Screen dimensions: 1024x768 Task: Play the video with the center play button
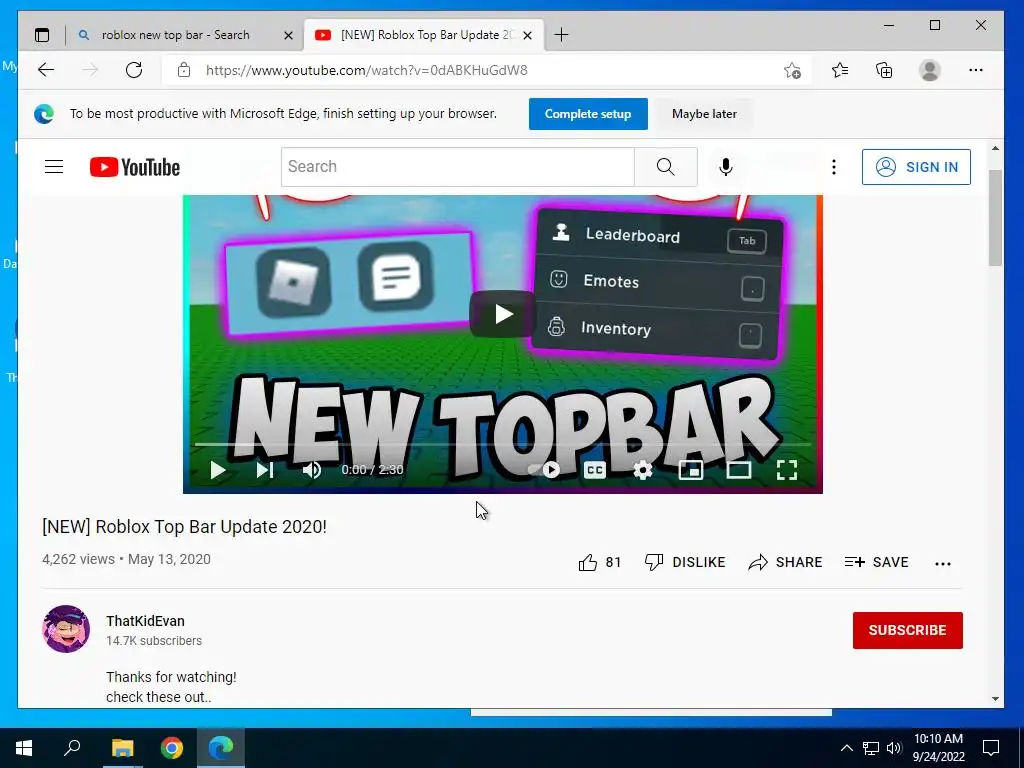pos(503,314)
